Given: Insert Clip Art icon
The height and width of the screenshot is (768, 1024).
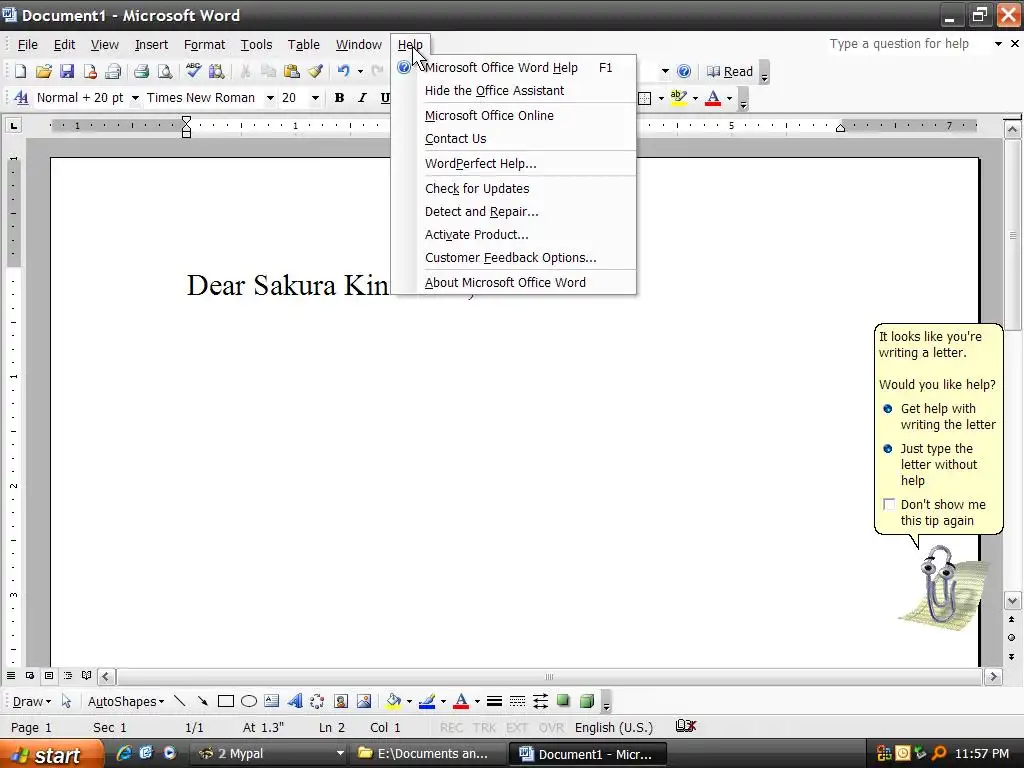Looking at the screenshot, I should point(340,701).
